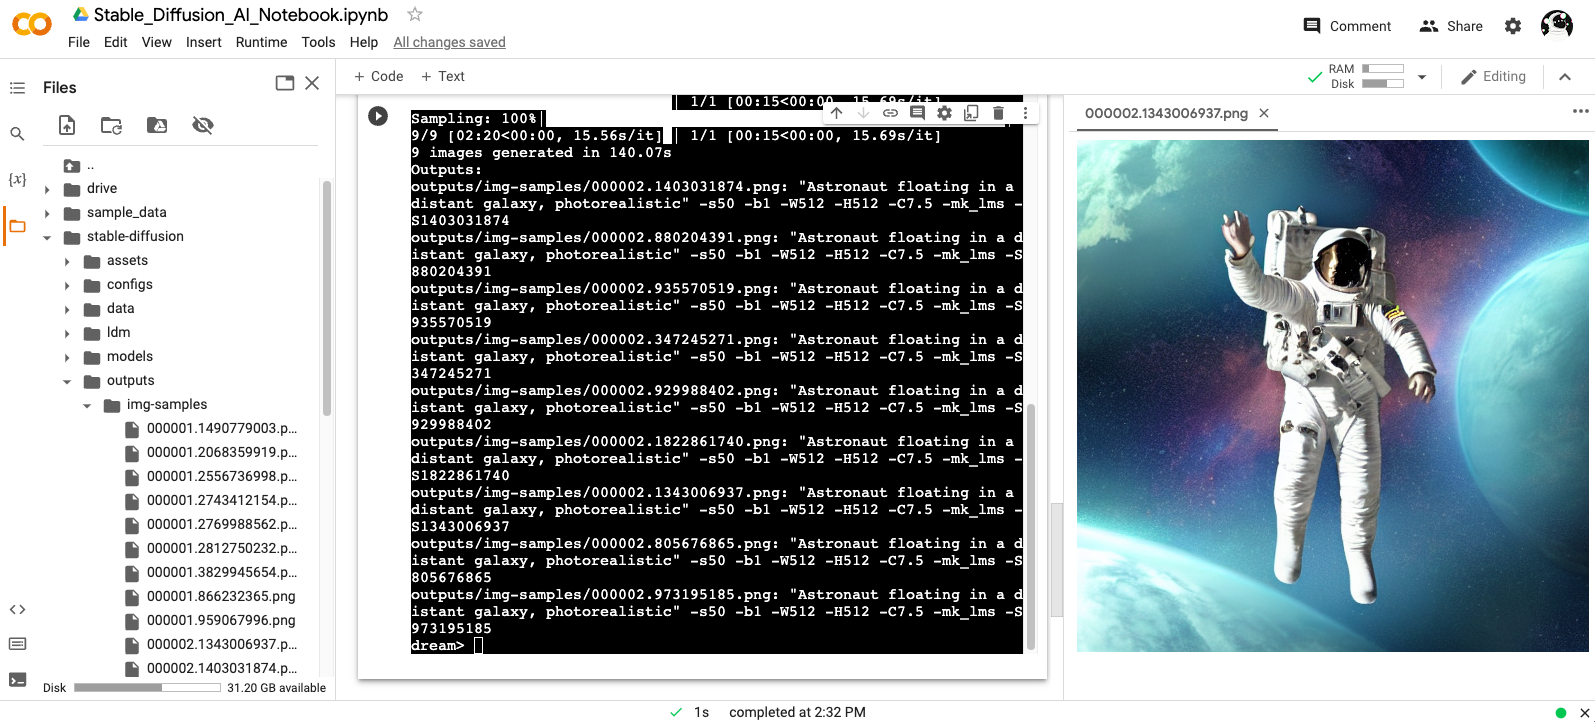Screen dimensions: 1595x722
Task: Click the Share button
Action: pos(1451,26)
